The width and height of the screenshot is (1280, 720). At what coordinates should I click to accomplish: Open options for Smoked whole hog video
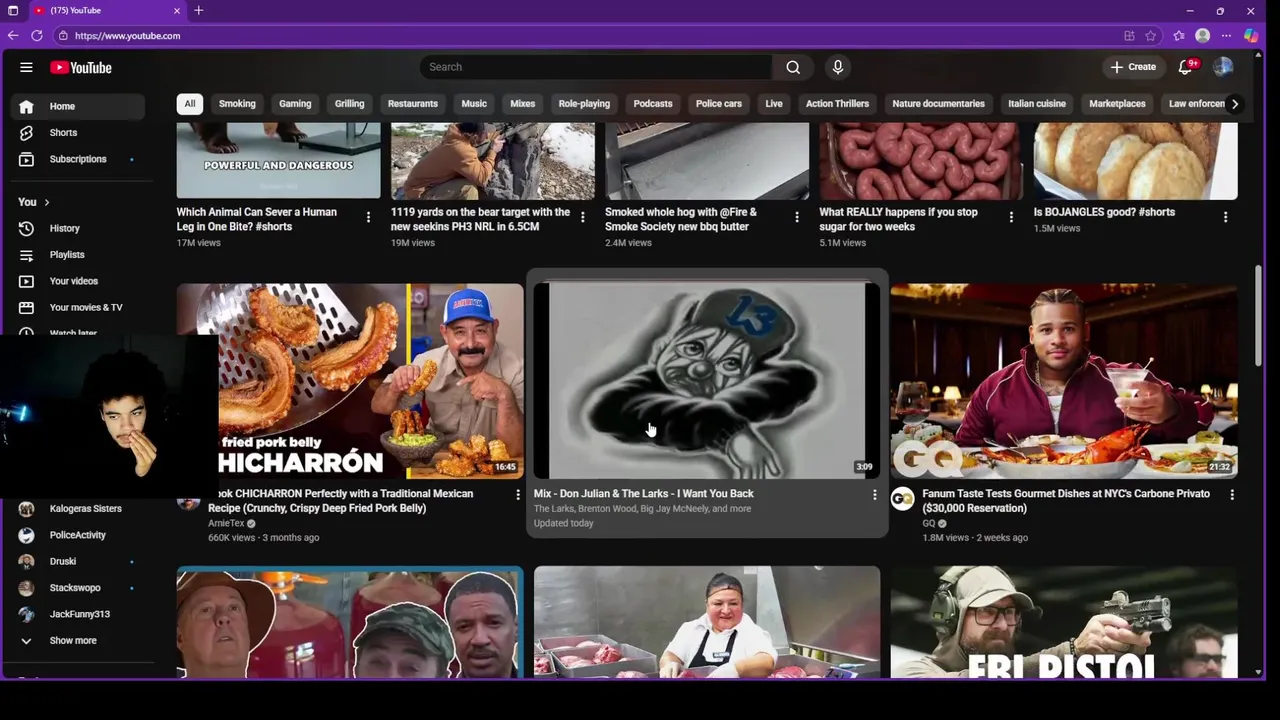click(796, 217)
